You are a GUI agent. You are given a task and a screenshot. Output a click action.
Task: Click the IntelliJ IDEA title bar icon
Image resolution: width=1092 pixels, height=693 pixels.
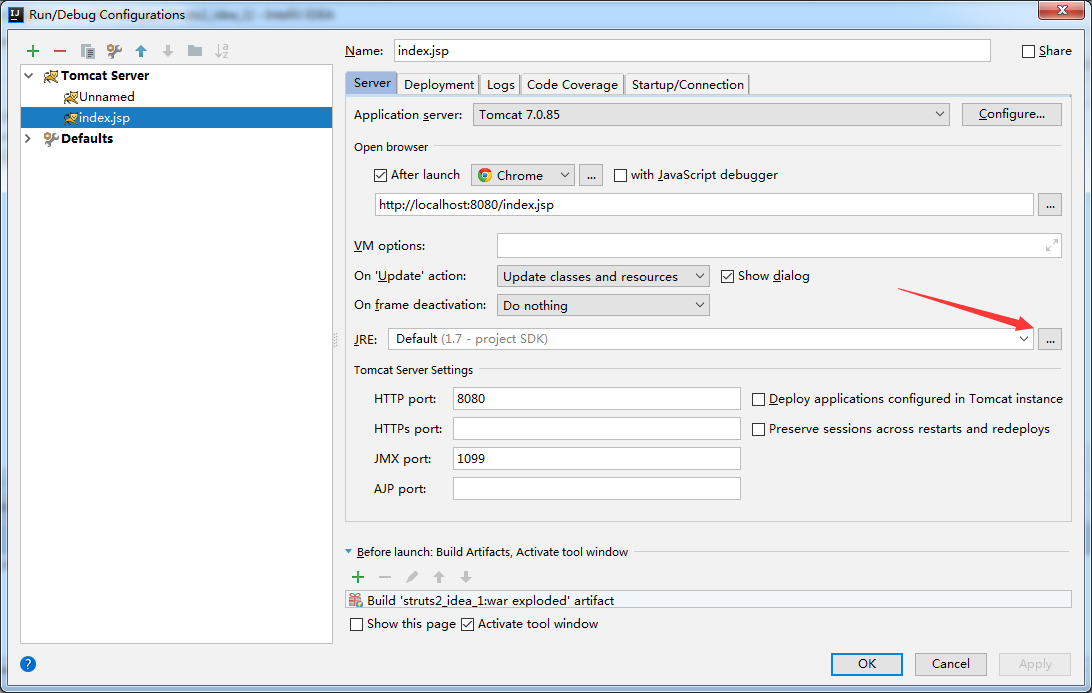click(x=15, y=14)
